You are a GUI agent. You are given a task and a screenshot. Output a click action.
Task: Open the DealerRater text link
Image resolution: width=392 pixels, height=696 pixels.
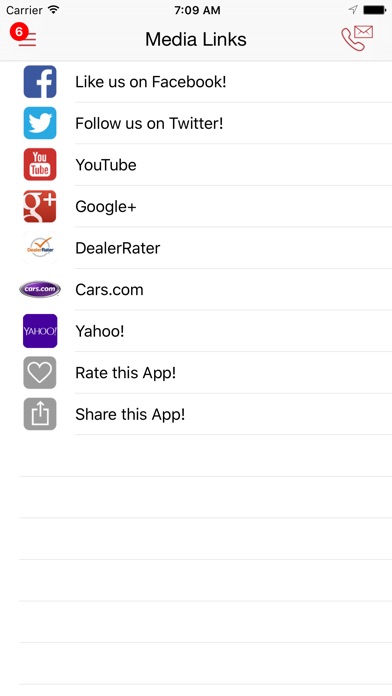pos(118,248)
